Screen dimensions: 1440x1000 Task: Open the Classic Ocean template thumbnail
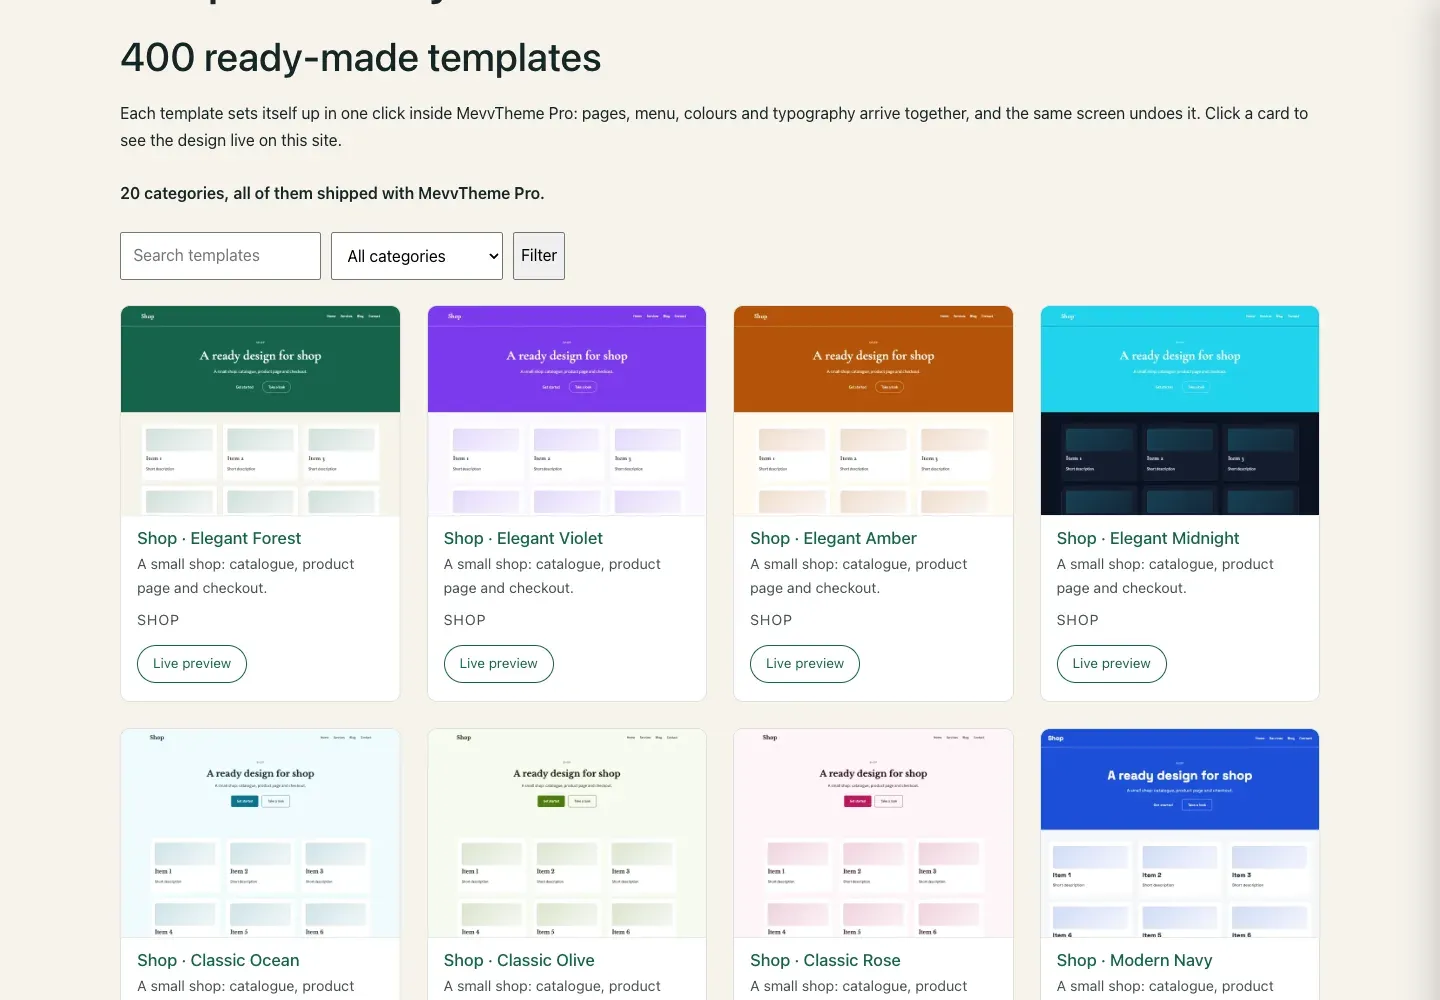tap(260, 833)
